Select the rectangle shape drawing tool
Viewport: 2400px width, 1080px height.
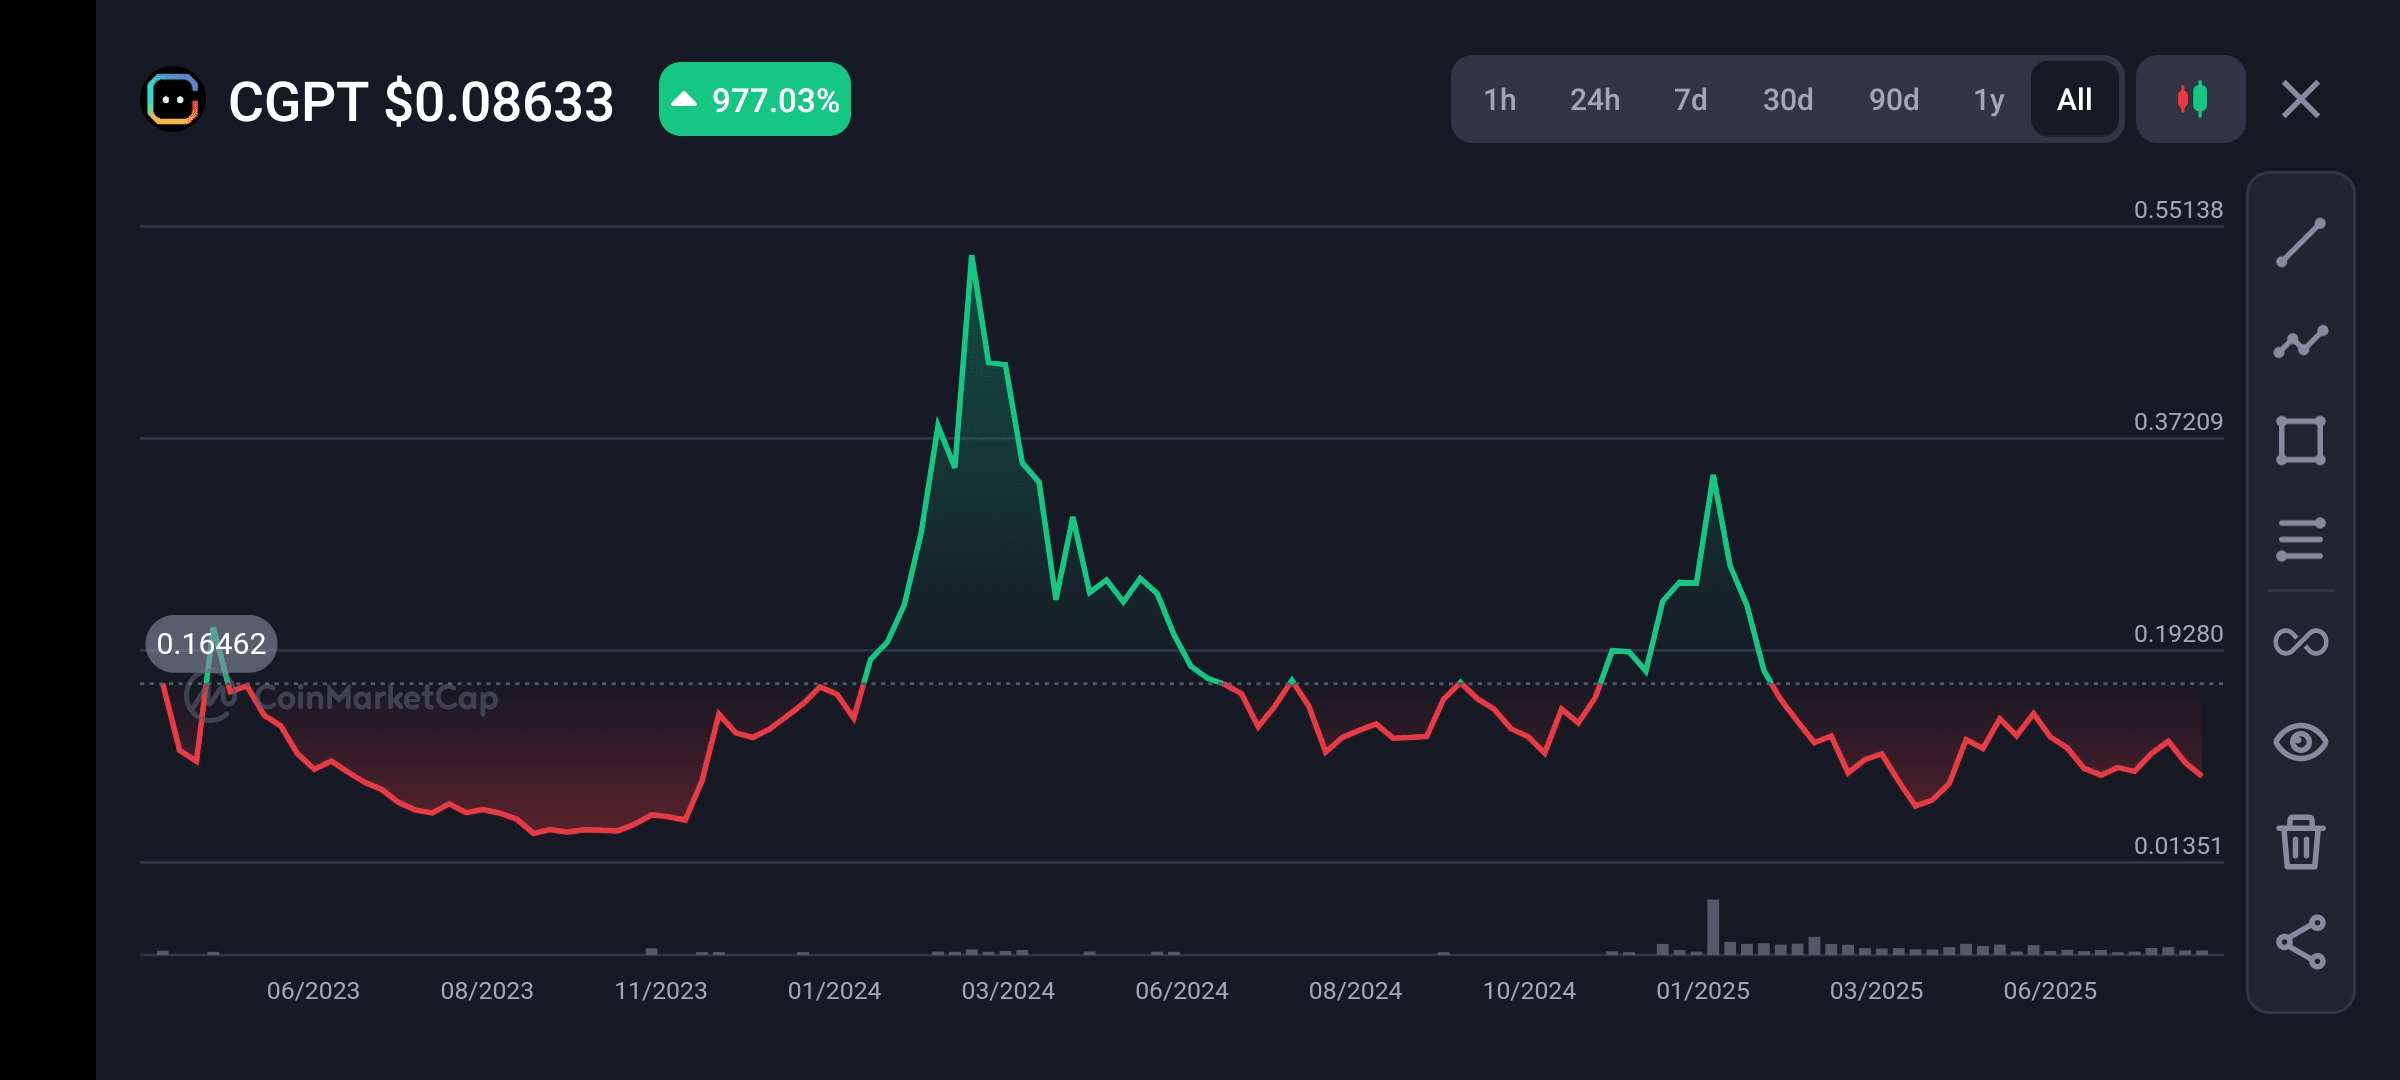pyautogui.click(x=2300, y=441)
